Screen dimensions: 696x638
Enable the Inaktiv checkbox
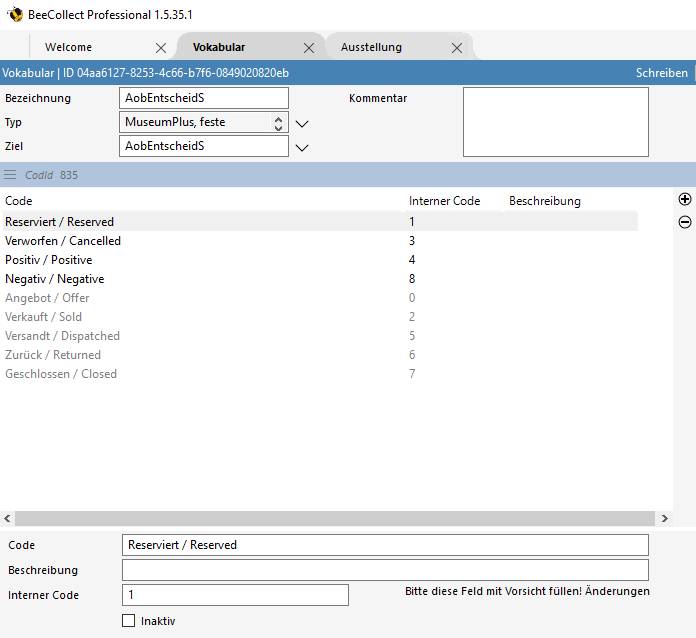tap(128, 621)
